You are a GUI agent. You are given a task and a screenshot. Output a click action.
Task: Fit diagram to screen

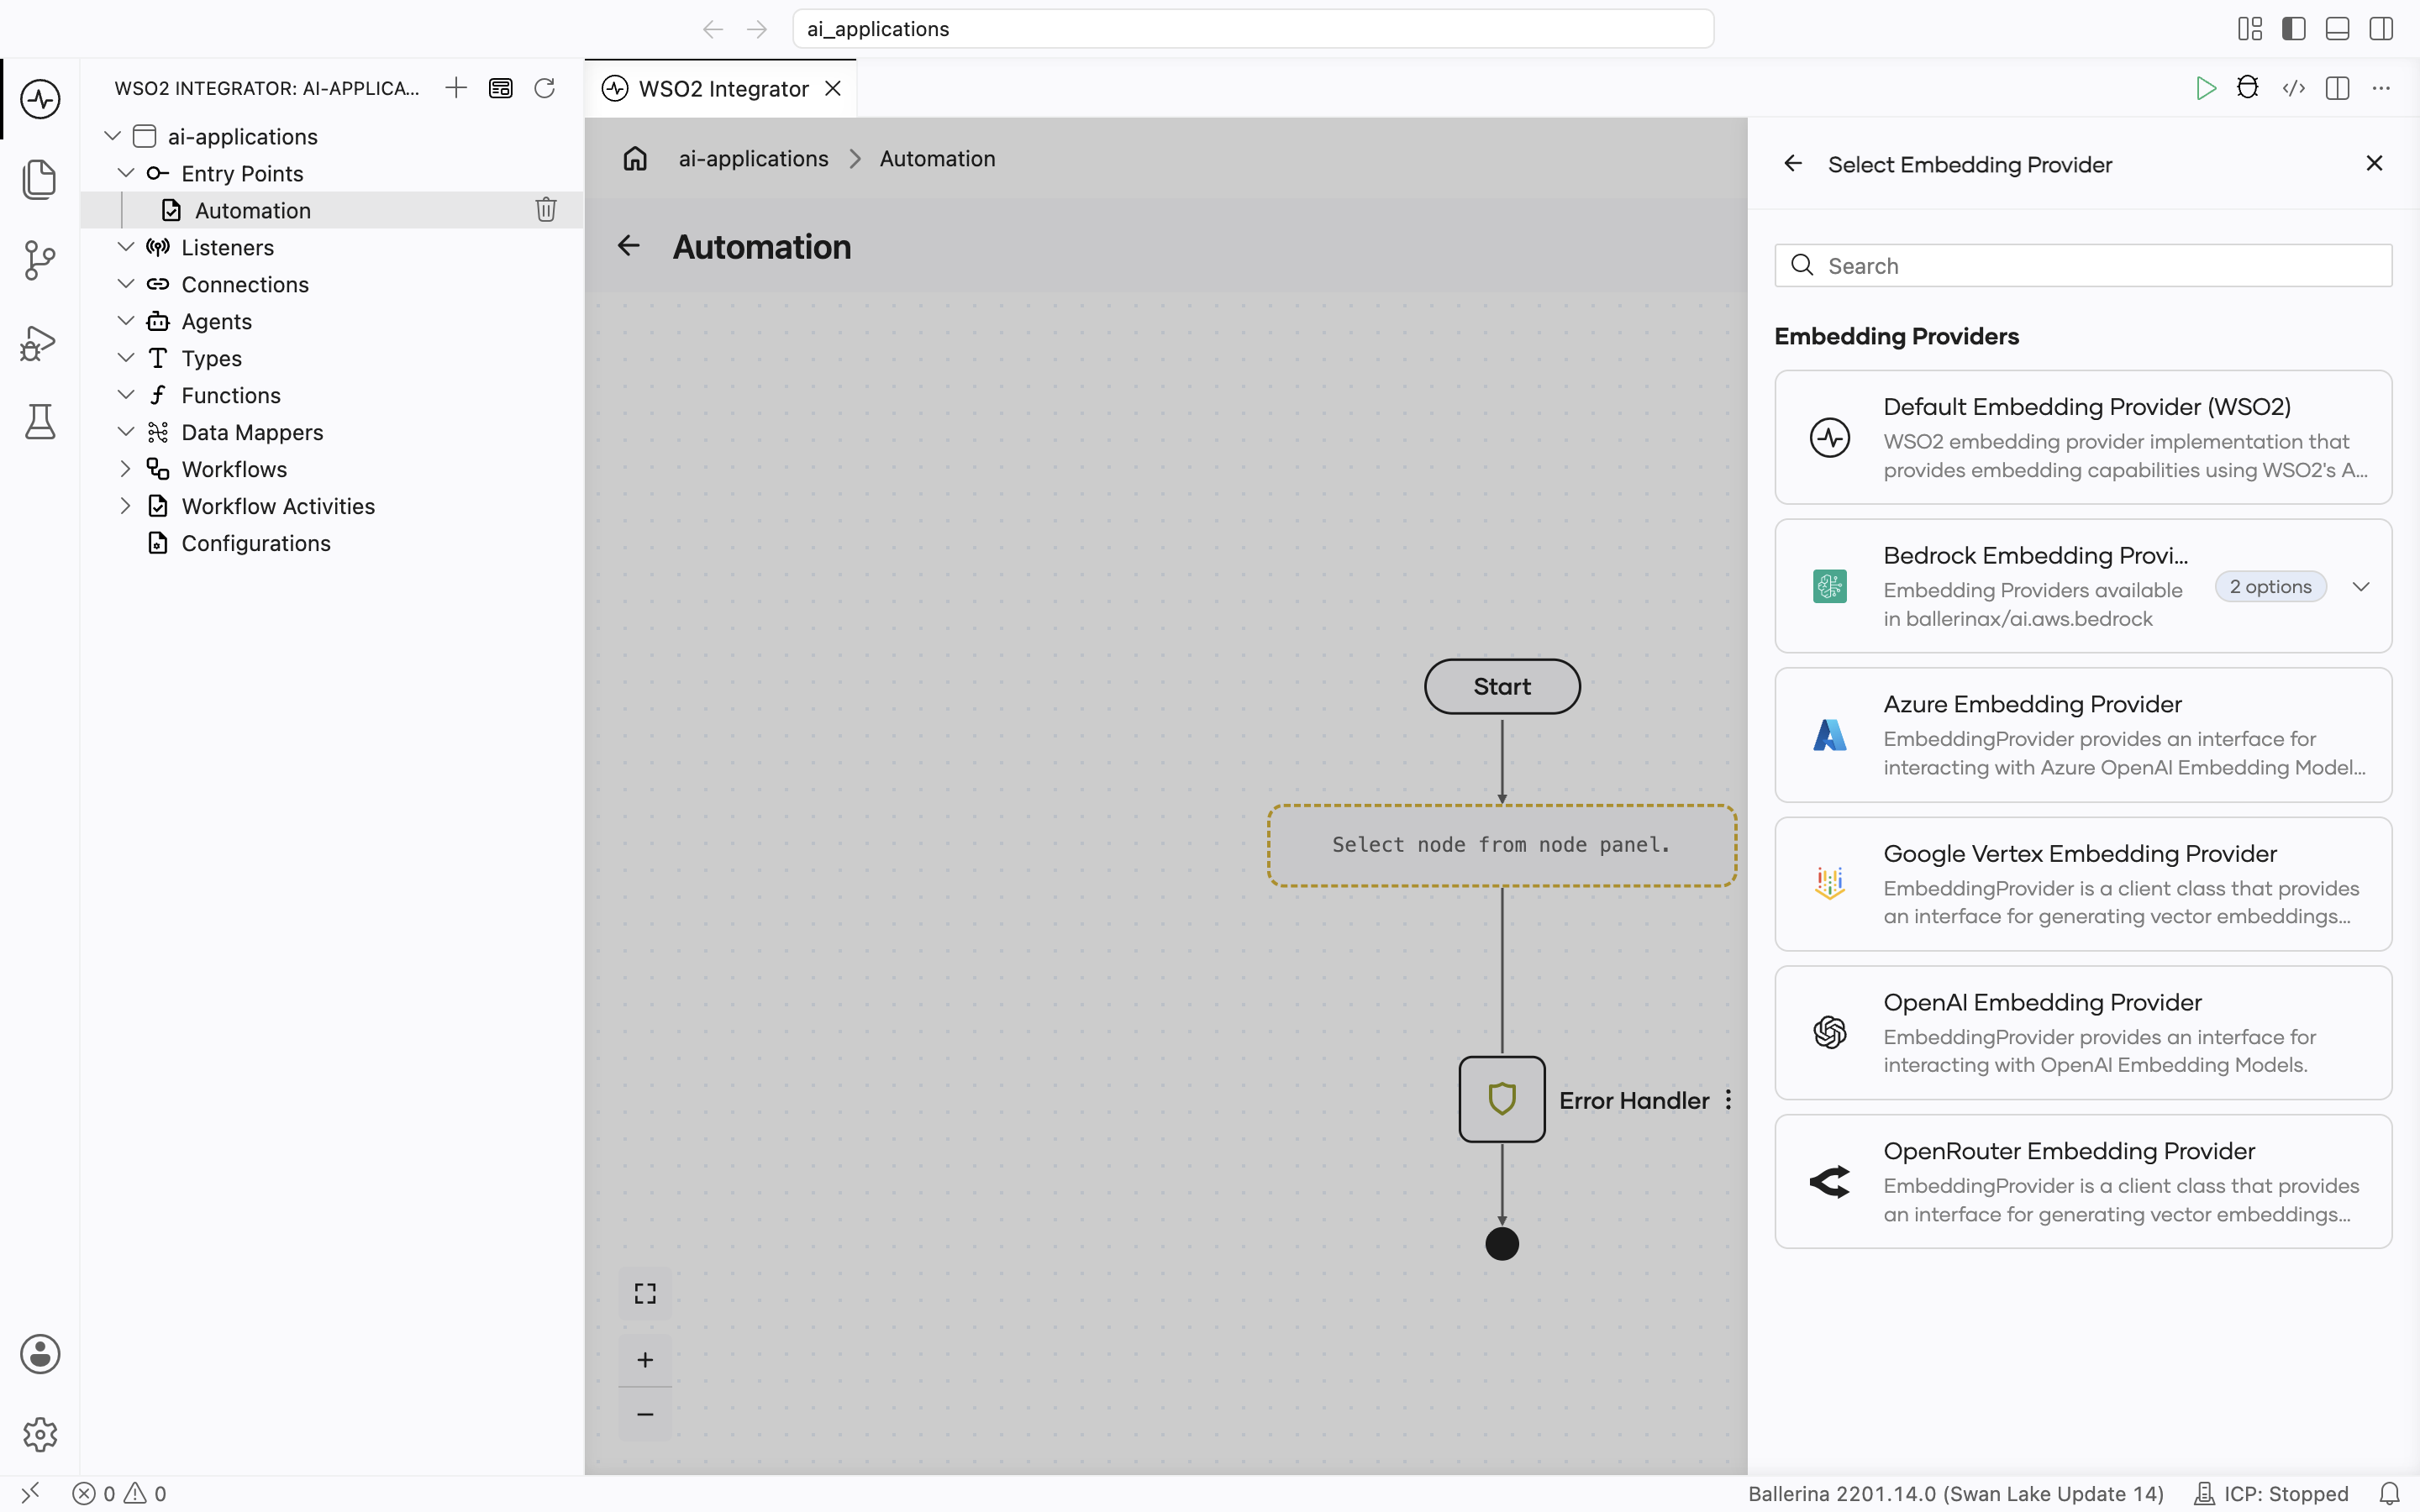click(645, 1294)
